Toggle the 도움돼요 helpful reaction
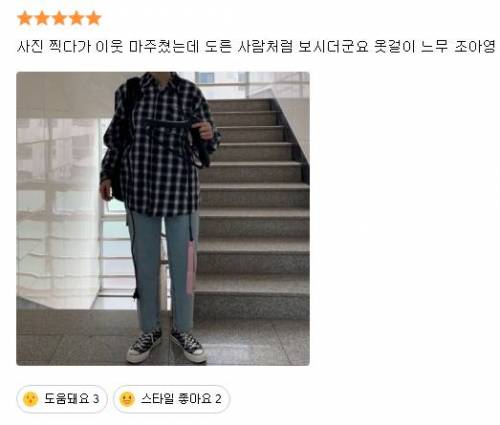500x425 pixels. [x=62, y=399]
